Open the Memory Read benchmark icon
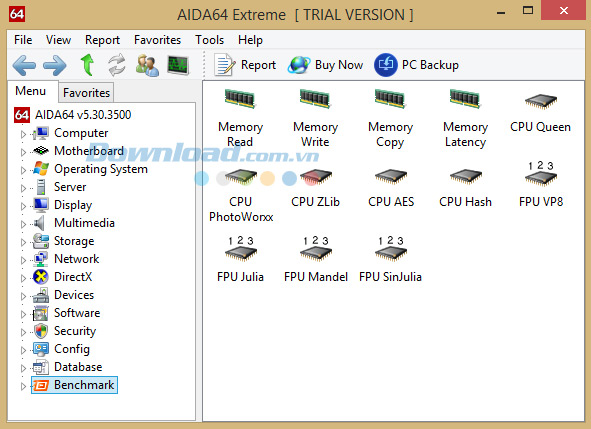 tap(240, 99)
